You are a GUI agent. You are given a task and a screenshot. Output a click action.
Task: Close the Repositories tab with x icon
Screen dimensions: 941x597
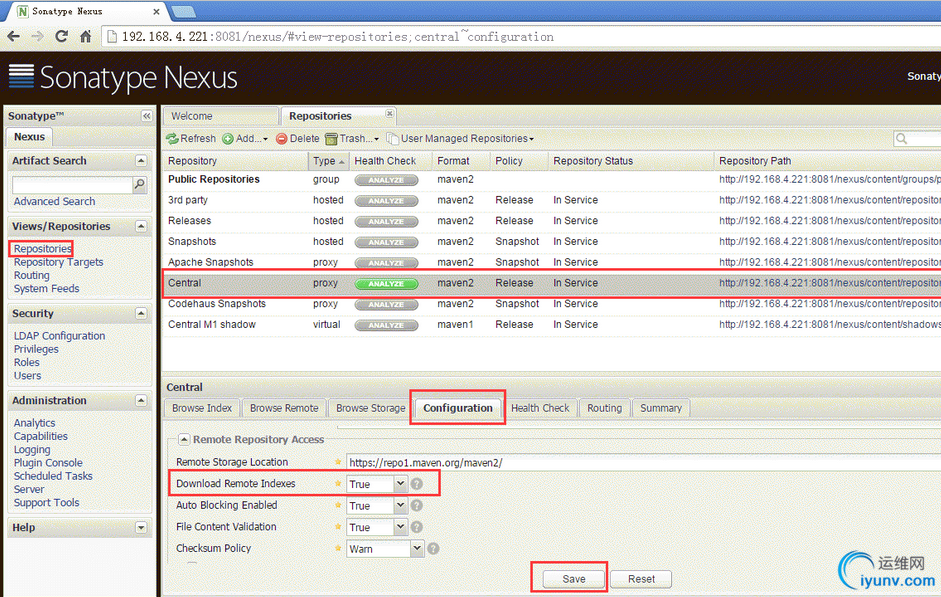tap(389, 113)
